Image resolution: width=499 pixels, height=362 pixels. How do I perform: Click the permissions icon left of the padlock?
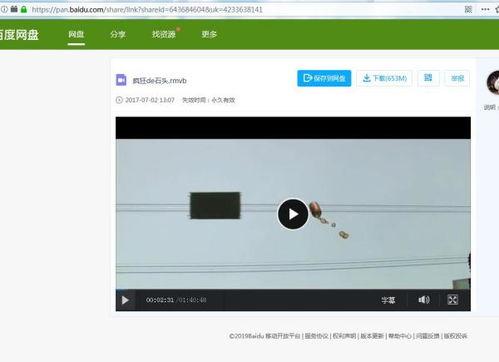[x=14, y=9]
